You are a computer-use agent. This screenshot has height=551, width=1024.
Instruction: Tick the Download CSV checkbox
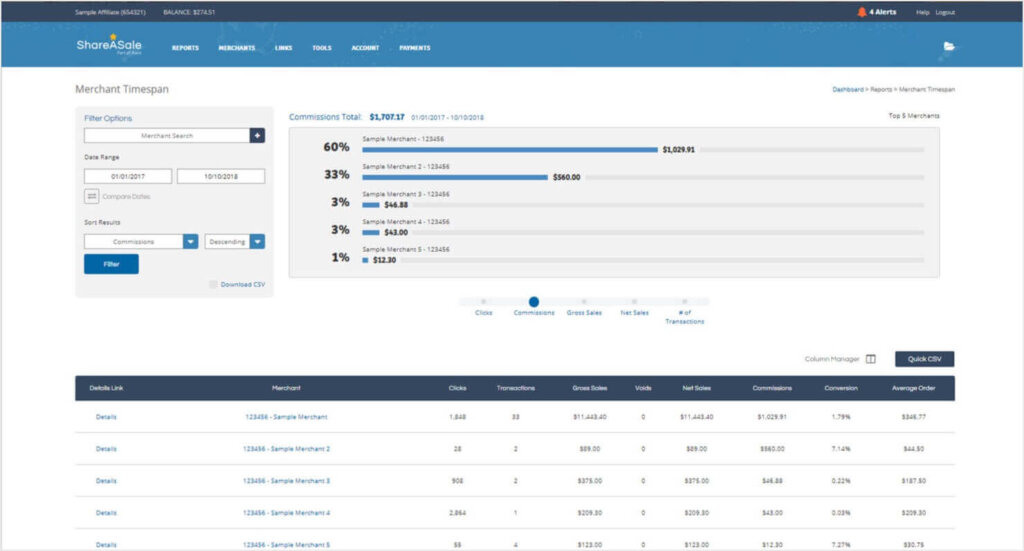click(213, 284)
